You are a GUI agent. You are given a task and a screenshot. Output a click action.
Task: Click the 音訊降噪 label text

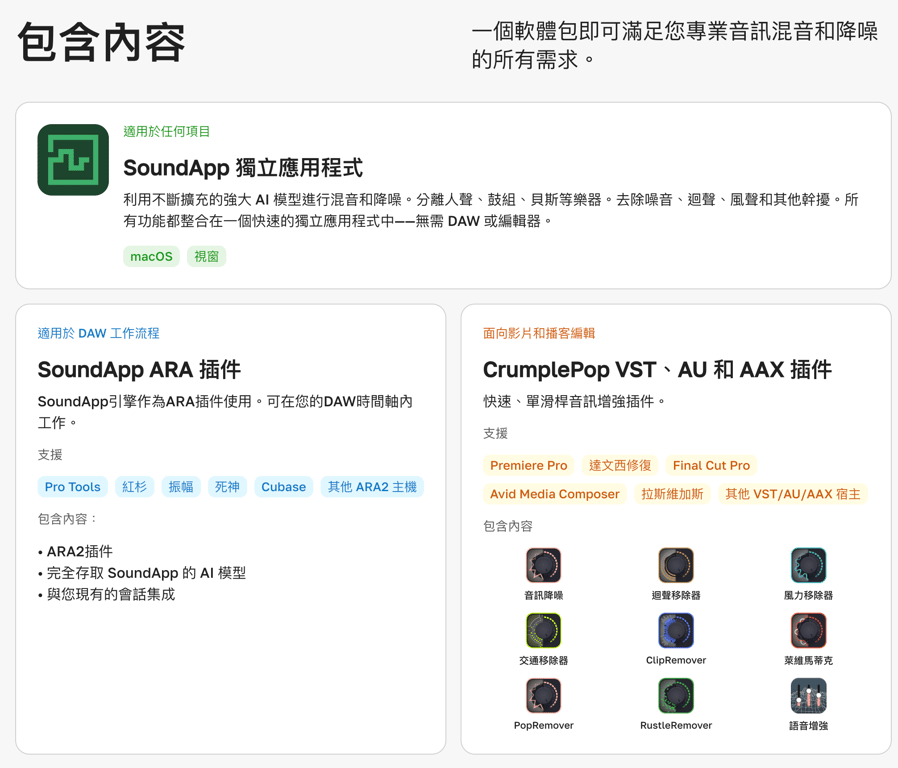pos(543,596)
